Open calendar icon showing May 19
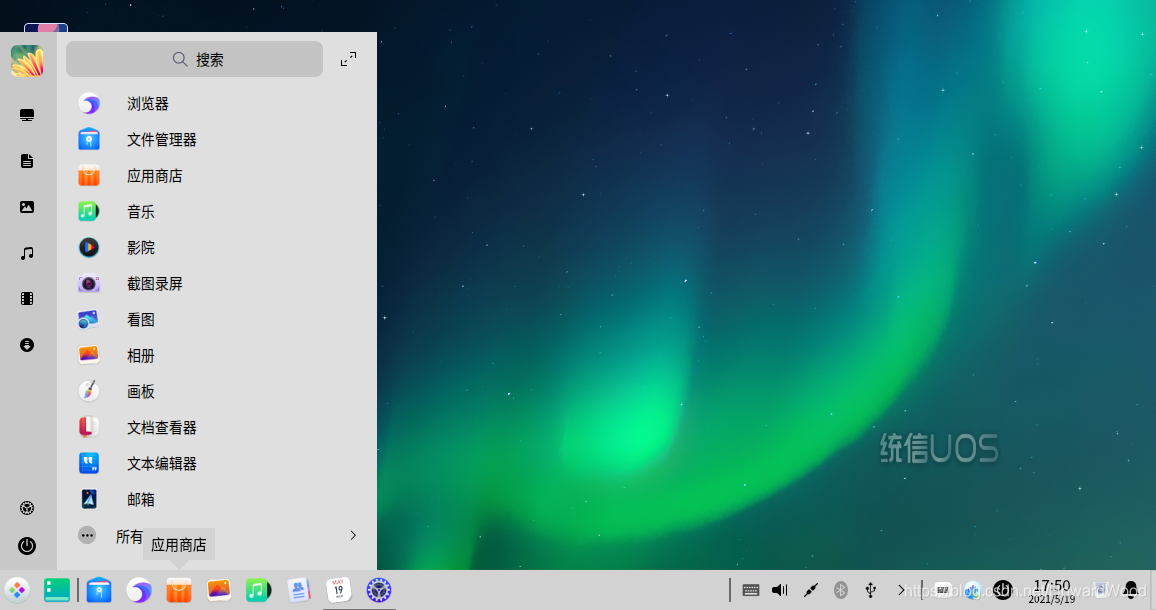The image size is (1156, 610). 338,590
